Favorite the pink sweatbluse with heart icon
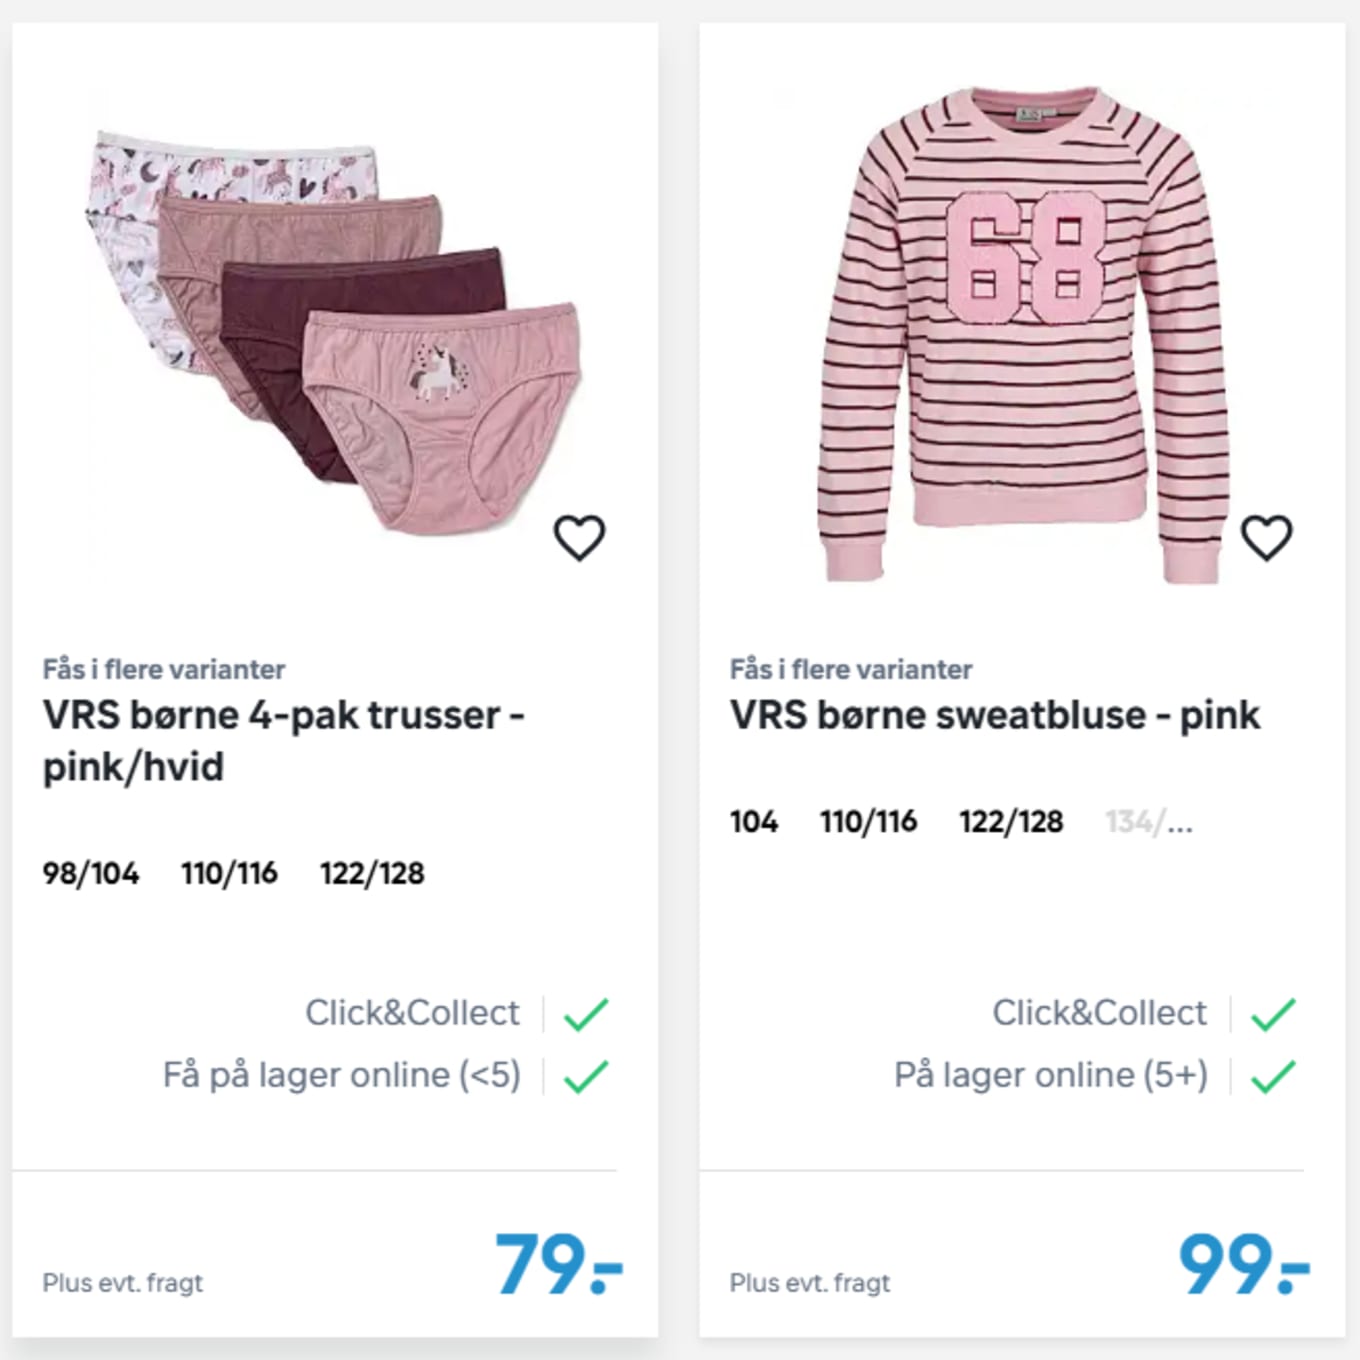 click(1267, 538)
